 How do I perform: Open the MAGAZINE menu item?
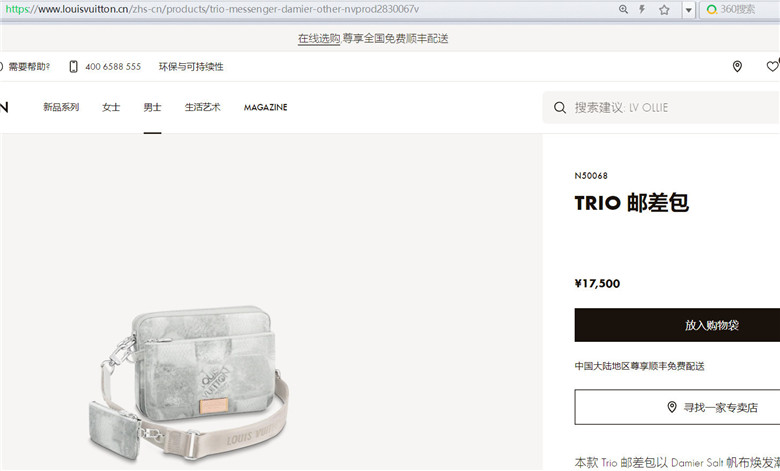(x=266, y=107)
